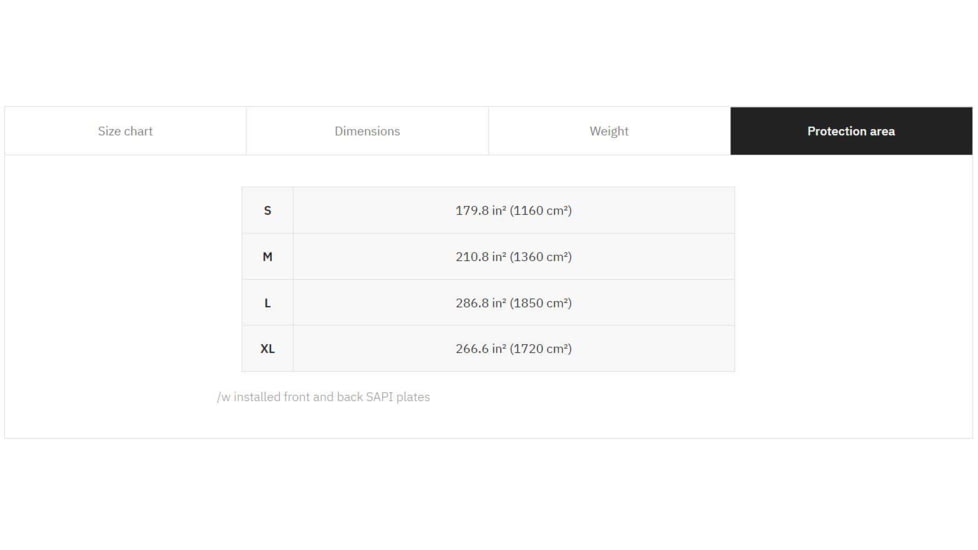Select the M size label cell

tap(267, 257)
